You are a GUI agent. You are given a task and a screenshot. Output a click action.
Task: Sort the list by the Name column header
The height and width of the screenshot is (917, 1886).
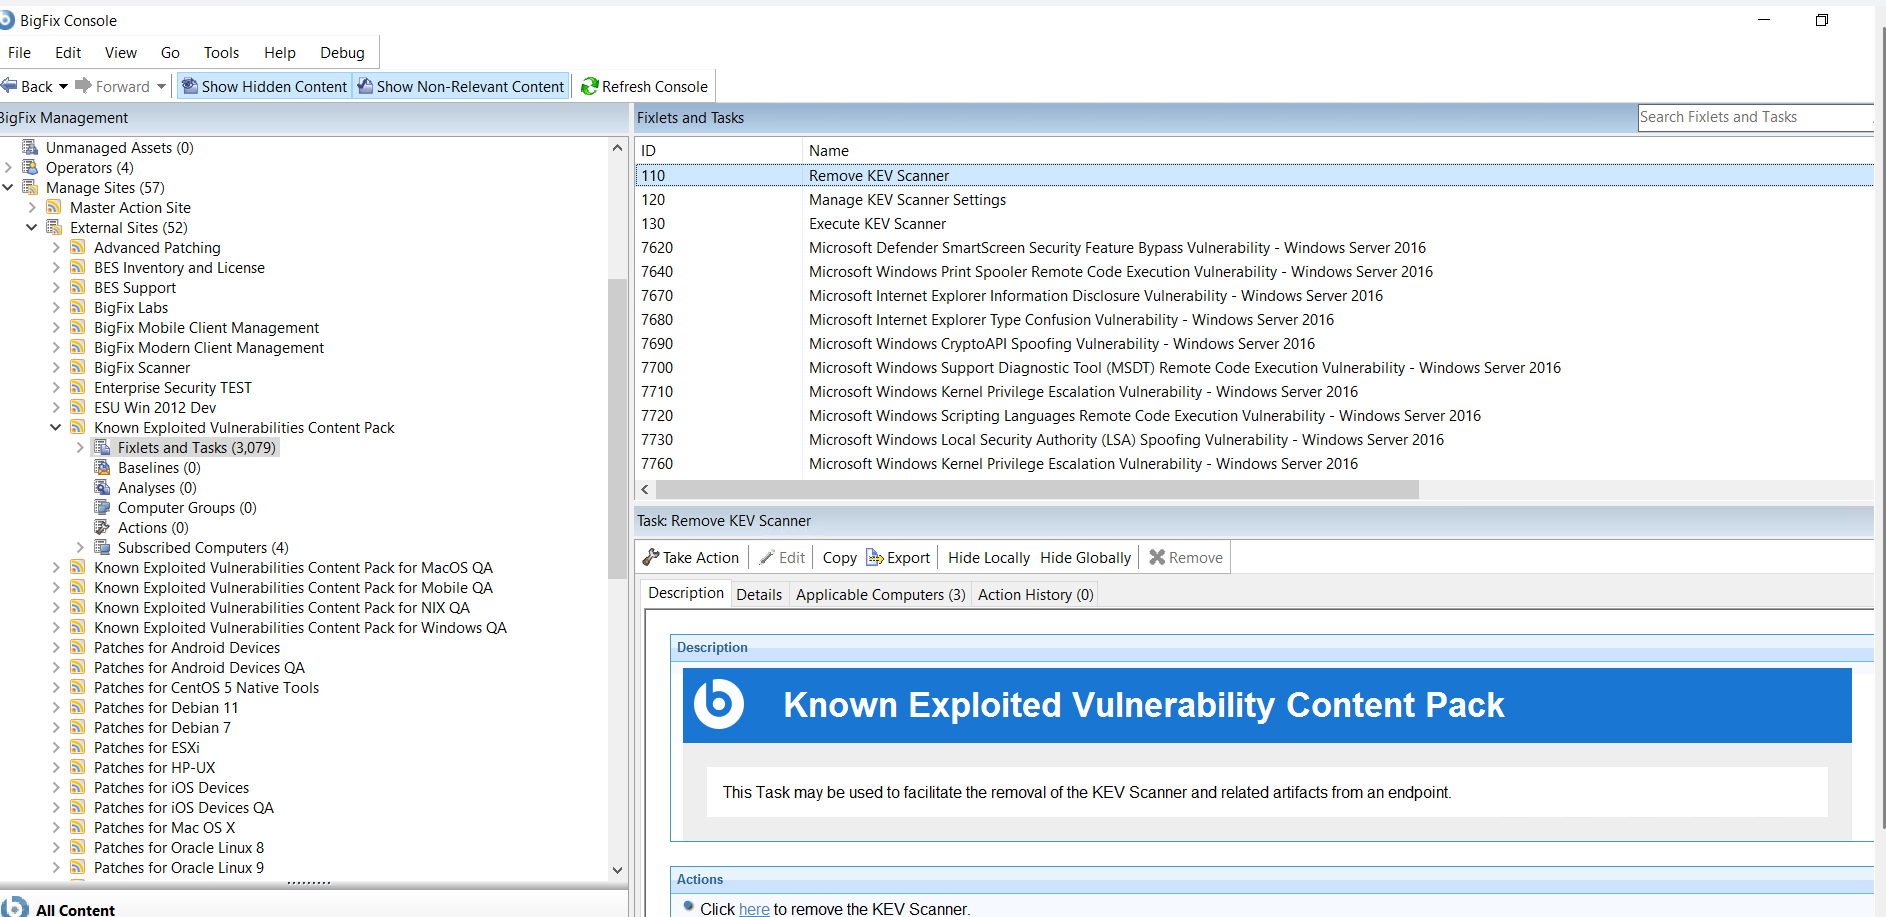pyautogui.click(x=1338, y=150)
